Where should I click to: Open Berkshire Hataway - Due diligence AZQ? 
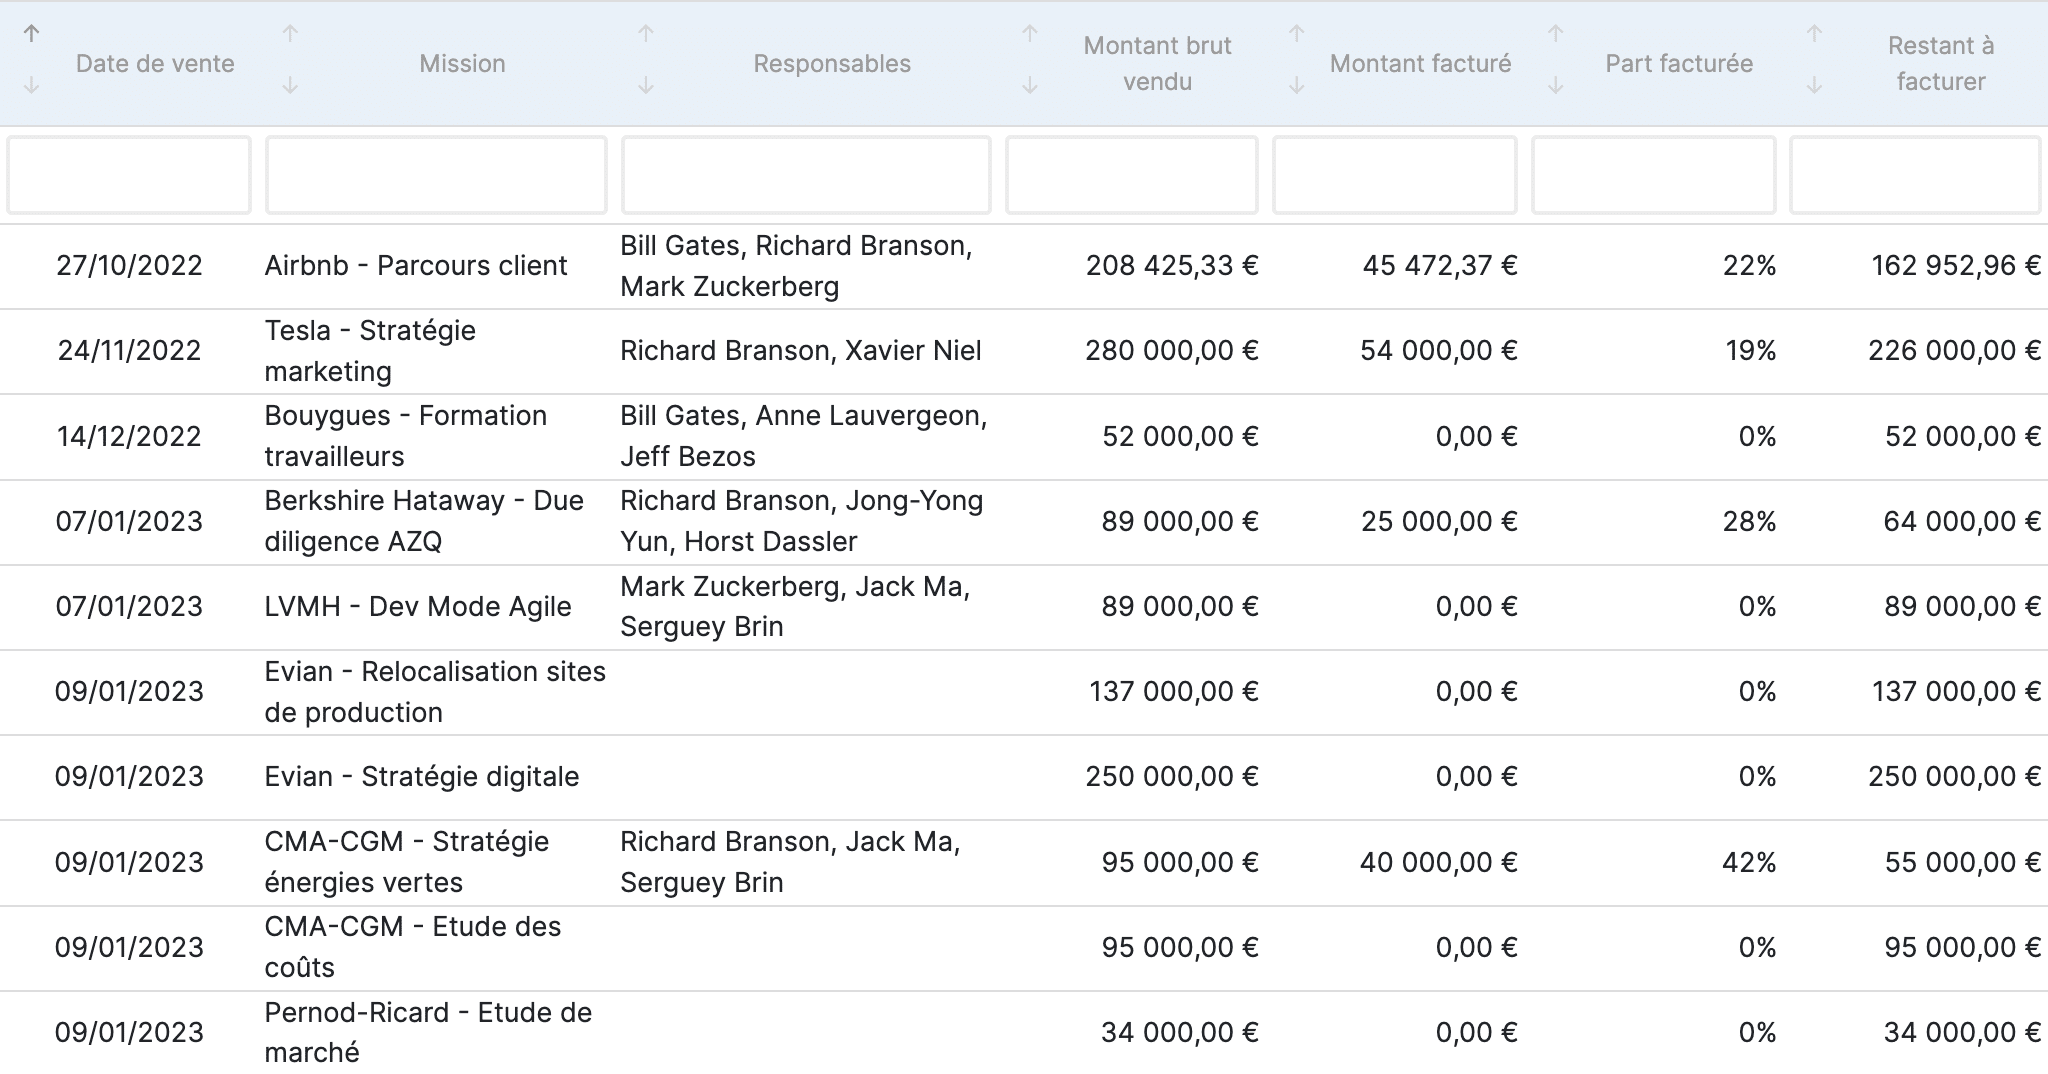pos(424,521)
